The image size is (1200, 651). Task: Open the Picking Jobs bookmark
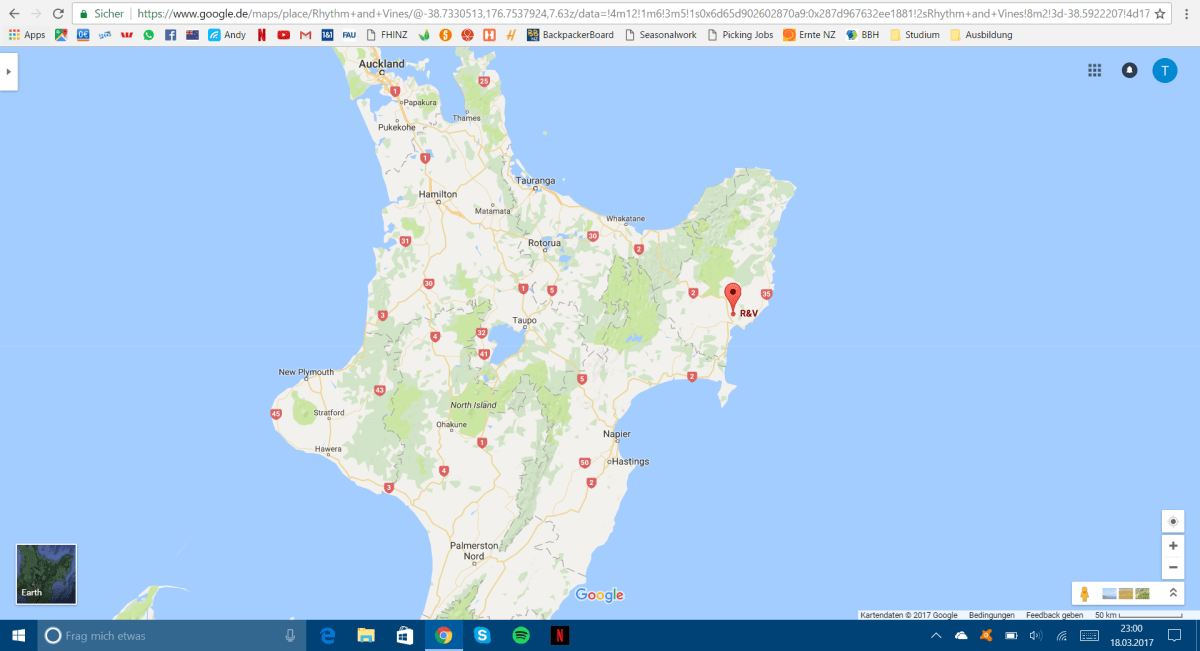point(739,34)
